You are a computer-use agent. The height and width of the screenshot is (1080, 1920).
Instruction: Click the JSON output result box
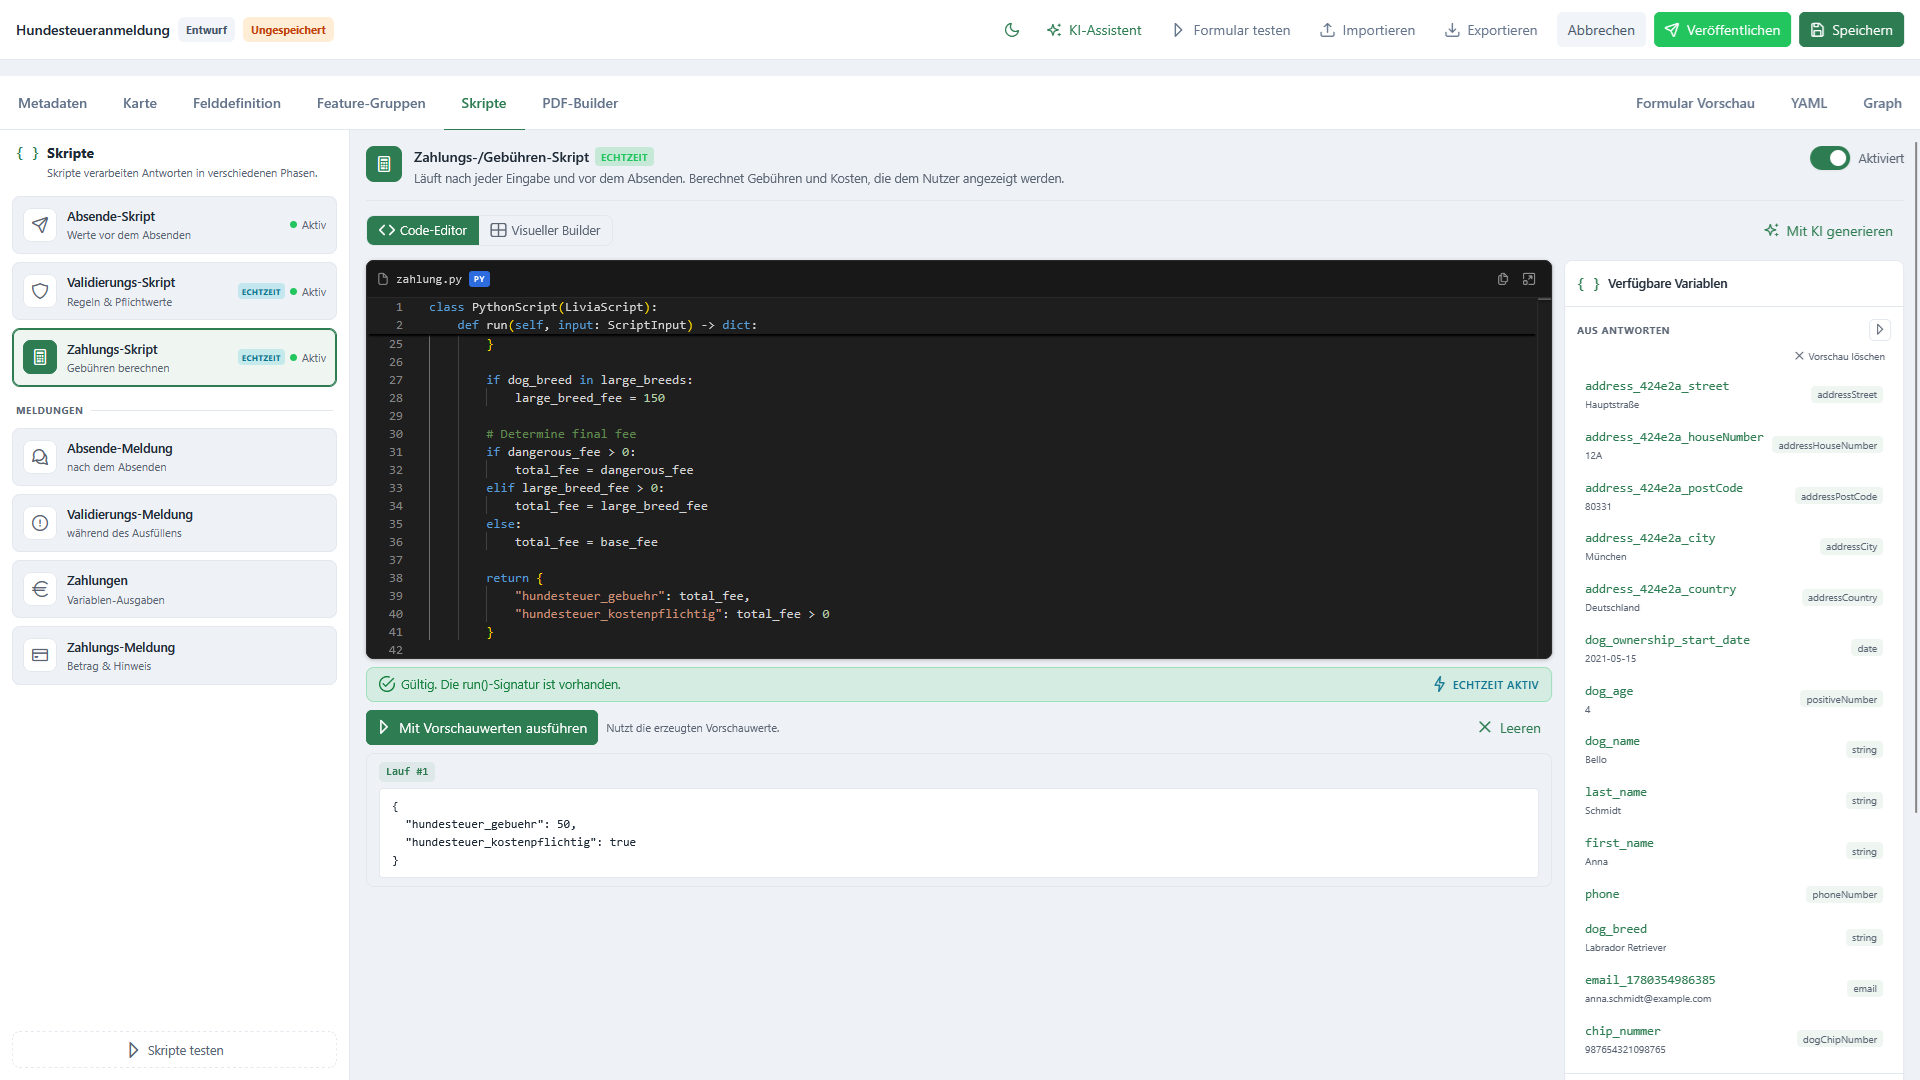[x=959, y=833]
